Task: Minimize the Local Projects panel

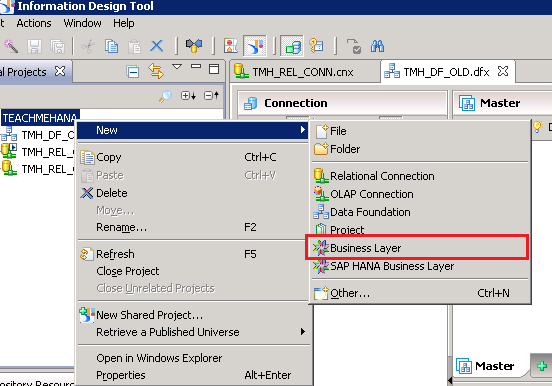Action: click(196, 67)
